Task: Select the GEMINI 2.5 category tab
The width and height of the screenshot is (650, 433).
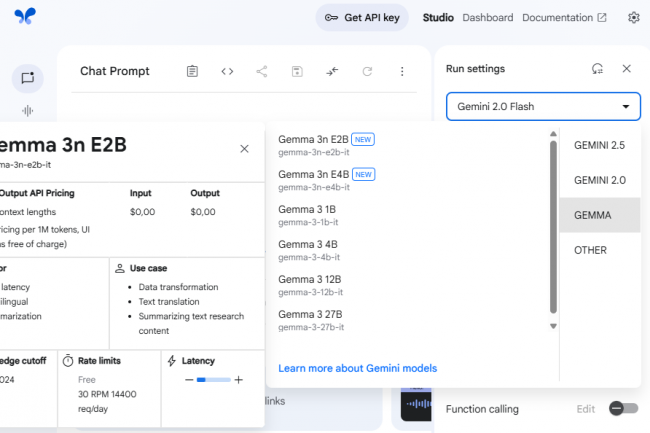Action: (x=599, y=145)
